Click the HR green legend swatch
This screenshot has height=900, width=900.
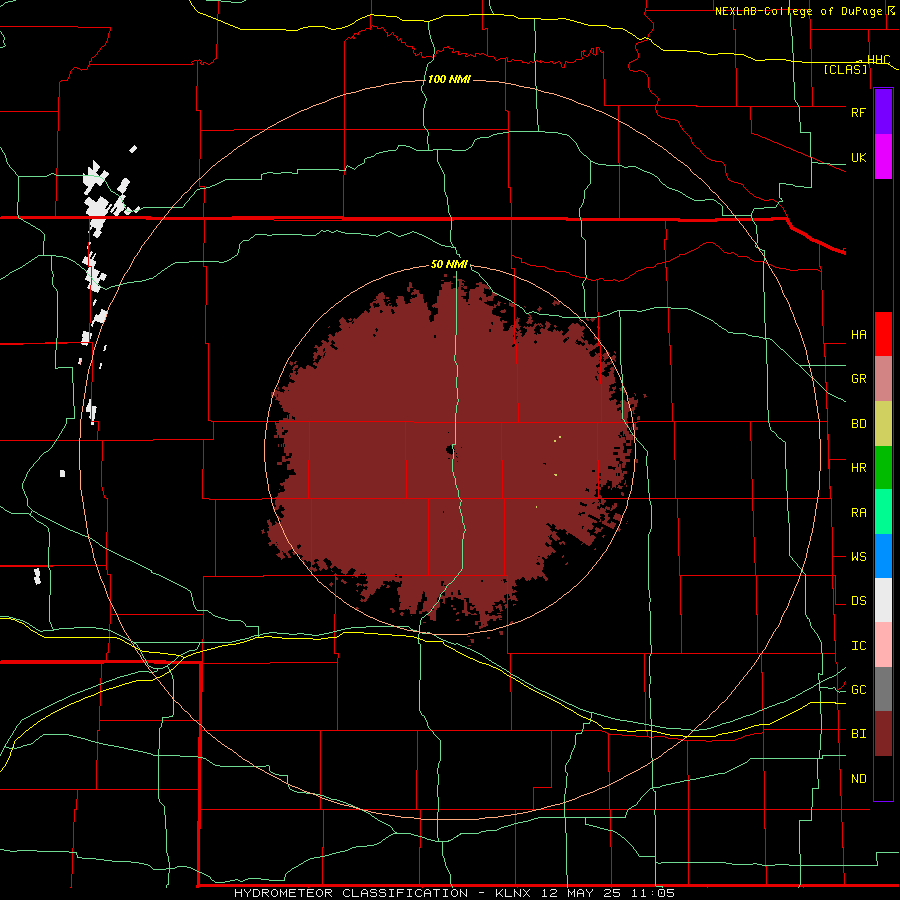[x=883, y=468]
